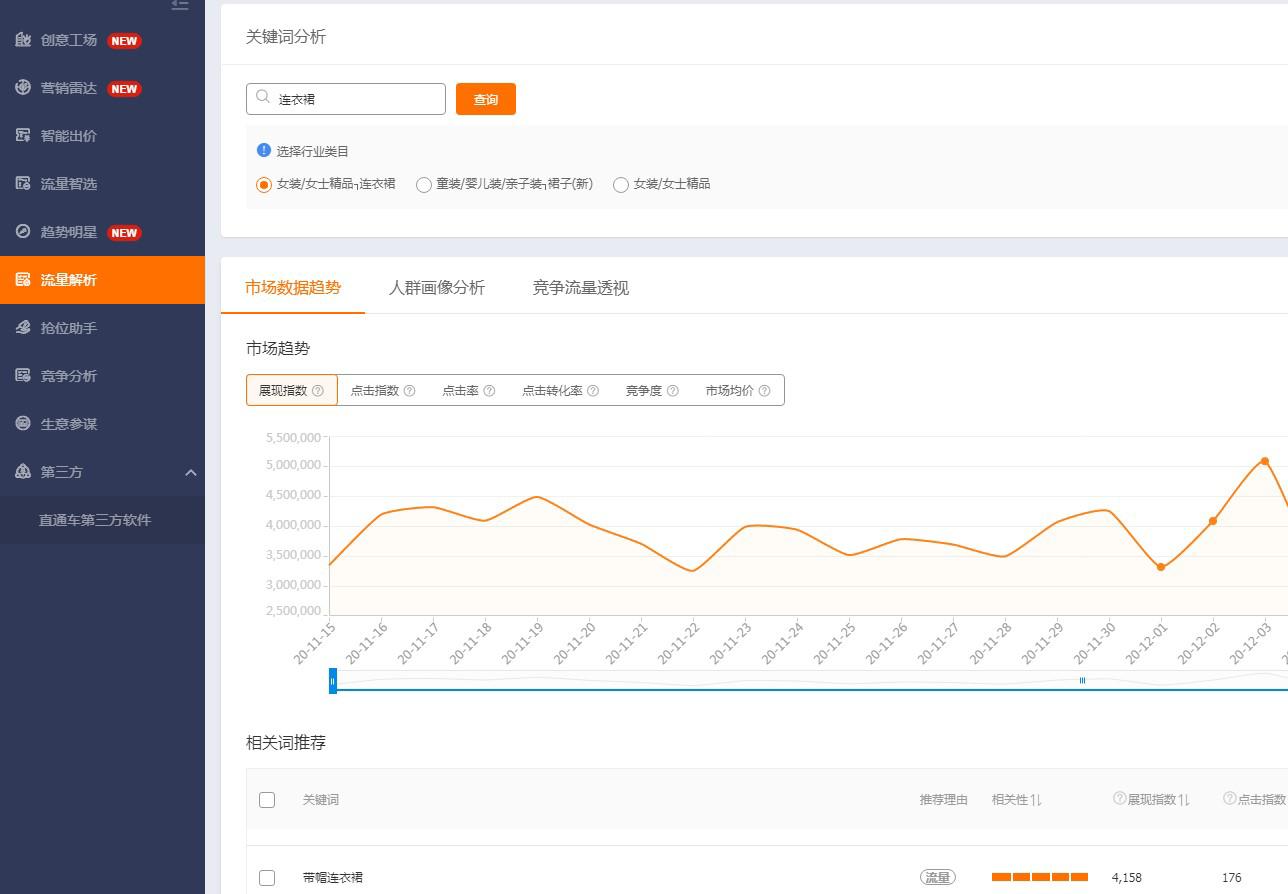Screen dimensions: 1288x894
Task: Open 生意参谋 in the sidebar
Action: pos(70,423)
